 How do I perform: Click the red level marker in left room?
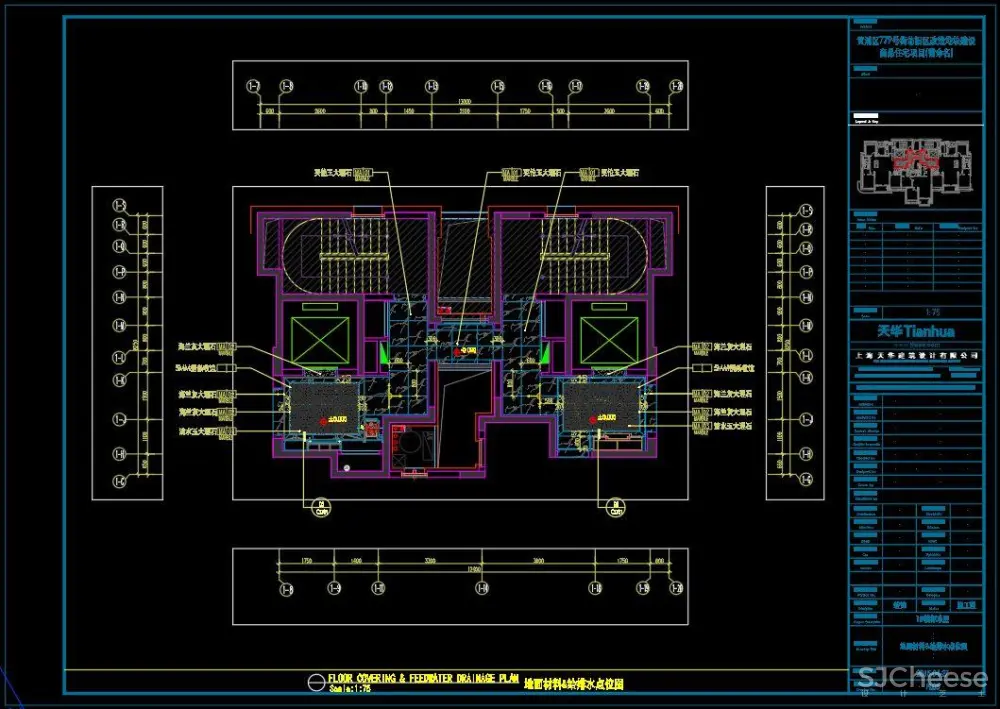click(x=323, y=422)
